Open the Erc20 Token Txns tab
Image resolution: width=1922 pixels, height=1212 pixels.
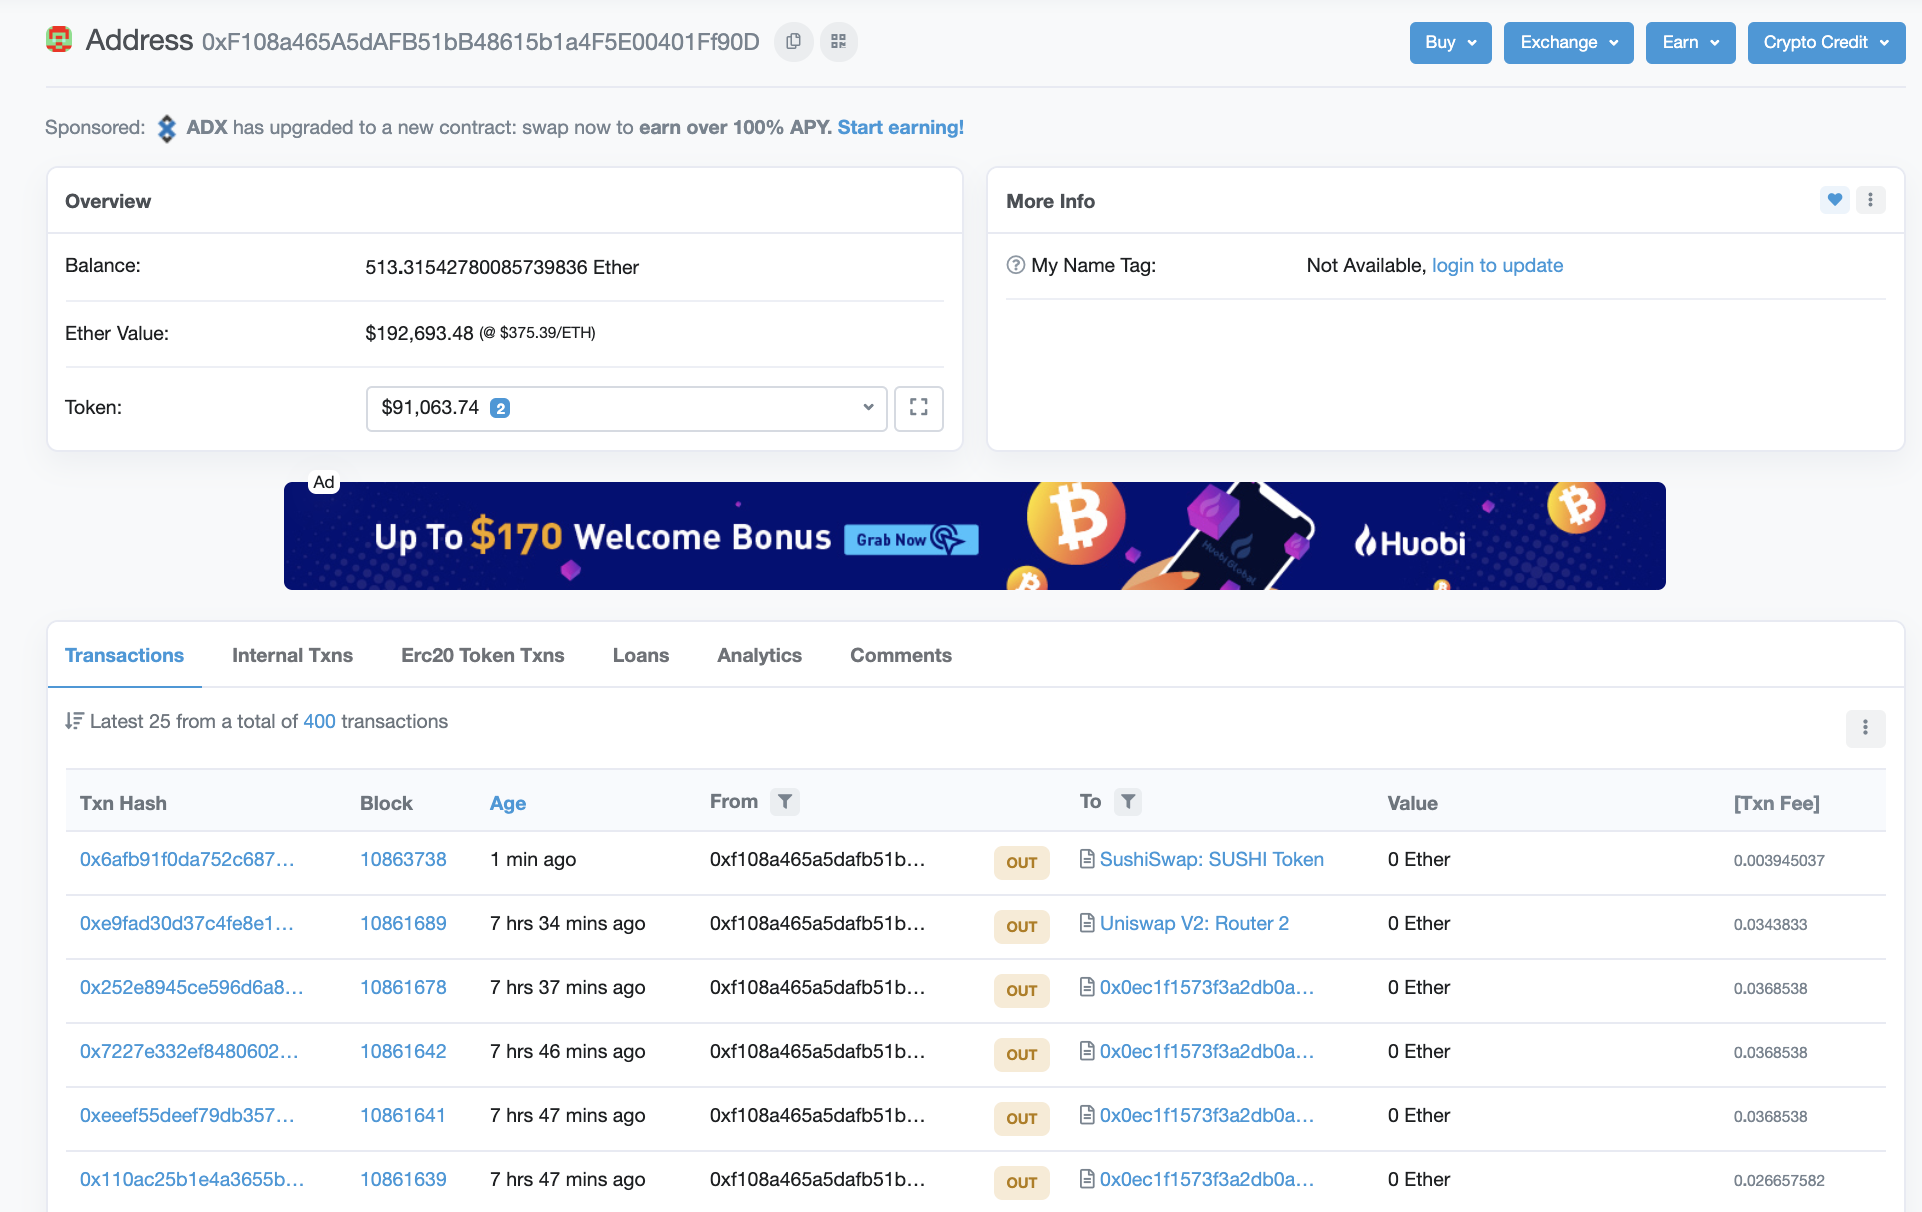click(483, 655)
